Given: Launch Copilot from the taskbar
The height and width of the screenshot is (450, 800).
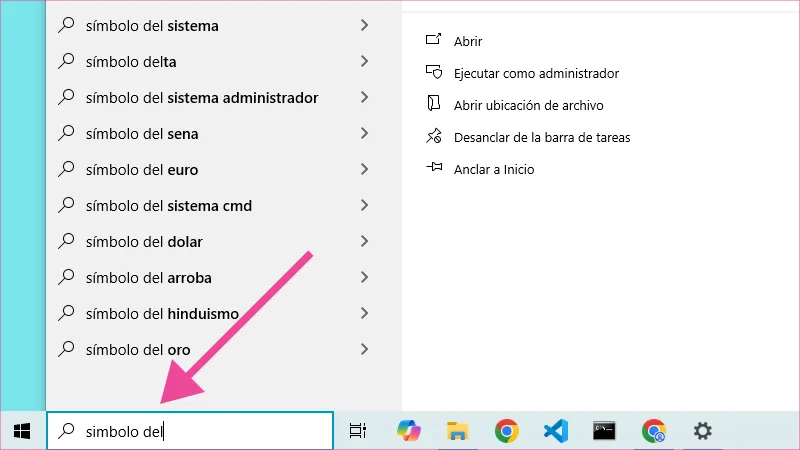Looking at the screenshot, I should tap(409, 431).
